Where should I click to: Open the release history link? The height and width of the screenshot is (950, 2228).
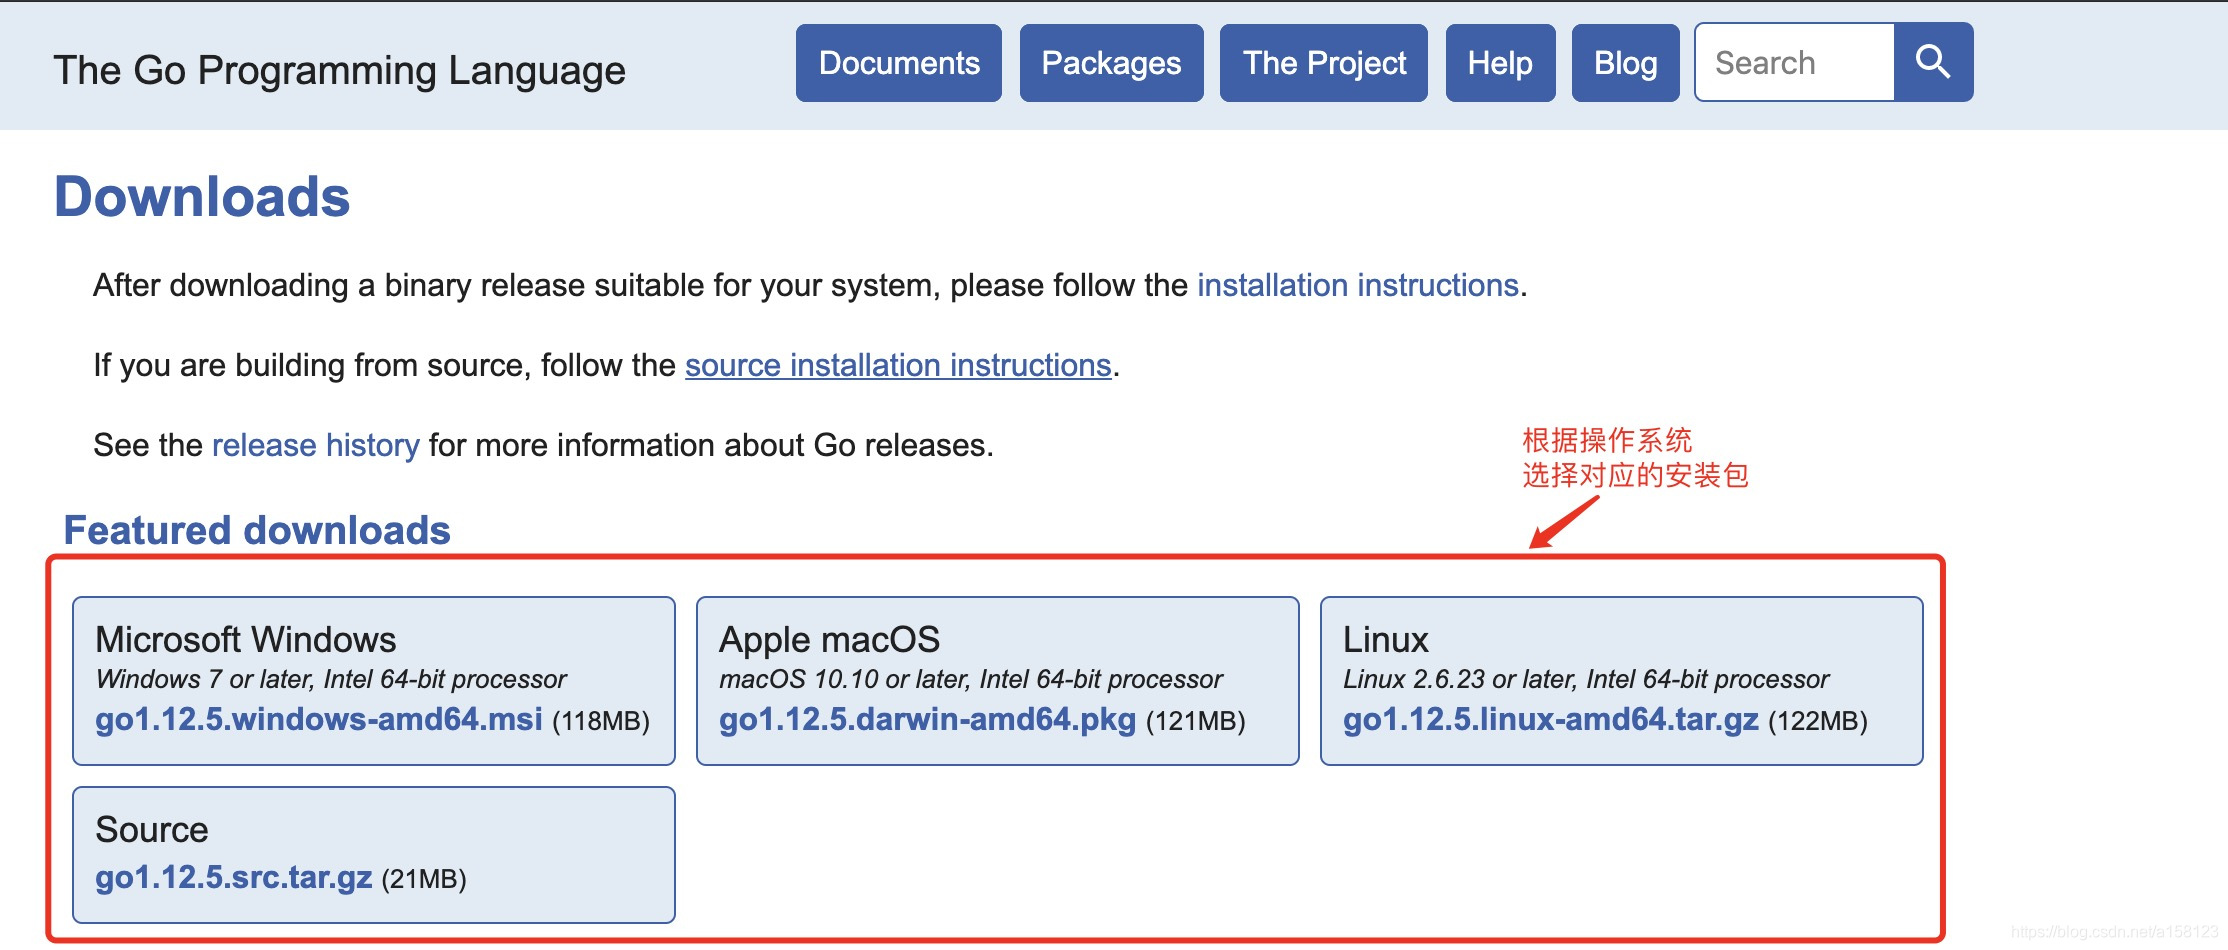[315, 445]
